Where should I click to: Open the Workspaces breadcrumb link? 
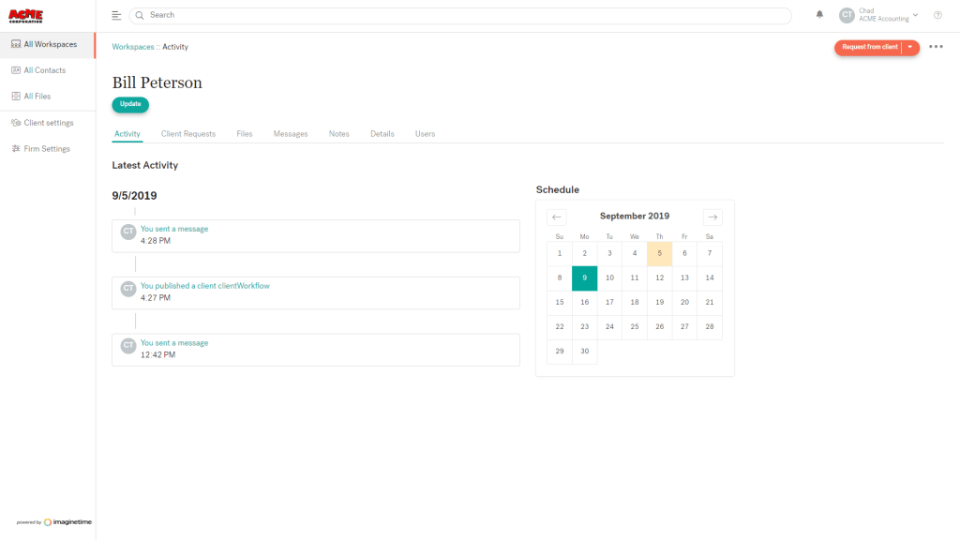coord(133,47)
